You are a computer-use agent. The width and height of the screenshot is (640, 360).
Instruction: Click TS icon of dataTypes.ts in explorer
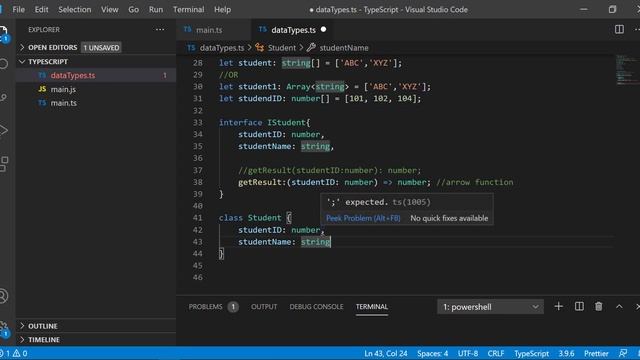[x=42, y=75]
